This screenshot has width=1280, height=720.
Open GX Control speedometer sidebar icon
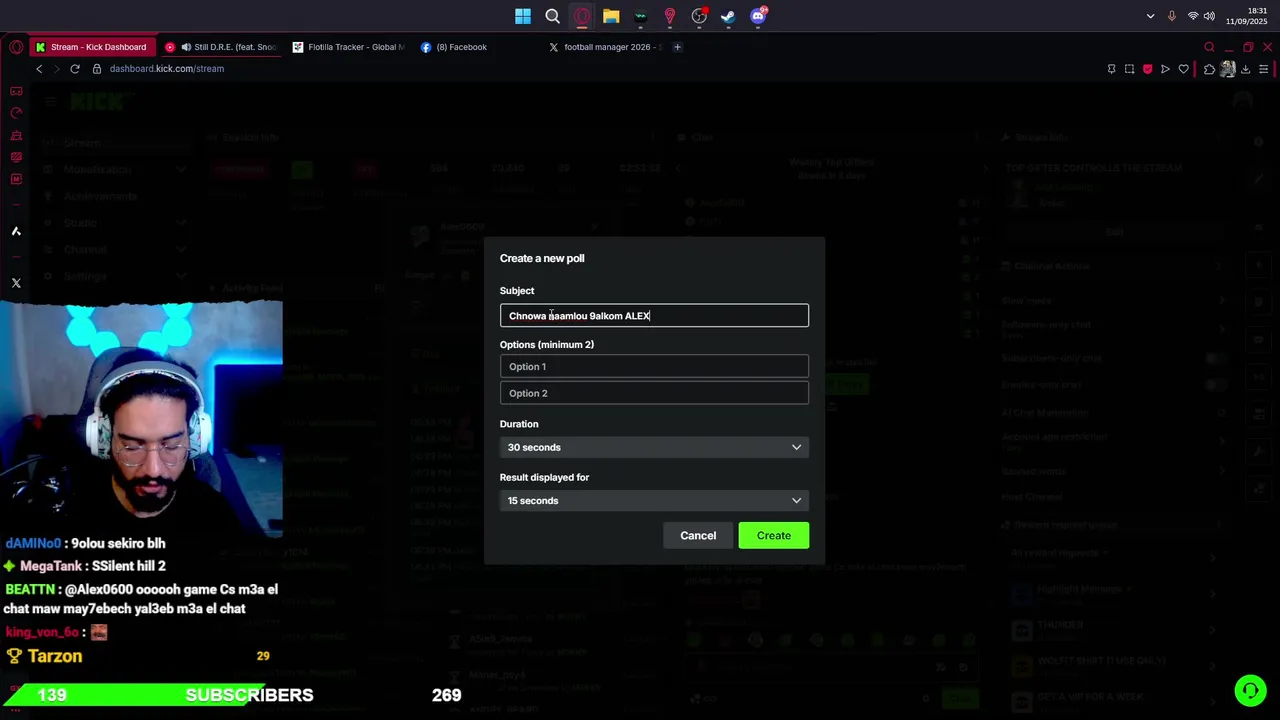[16, 113]
